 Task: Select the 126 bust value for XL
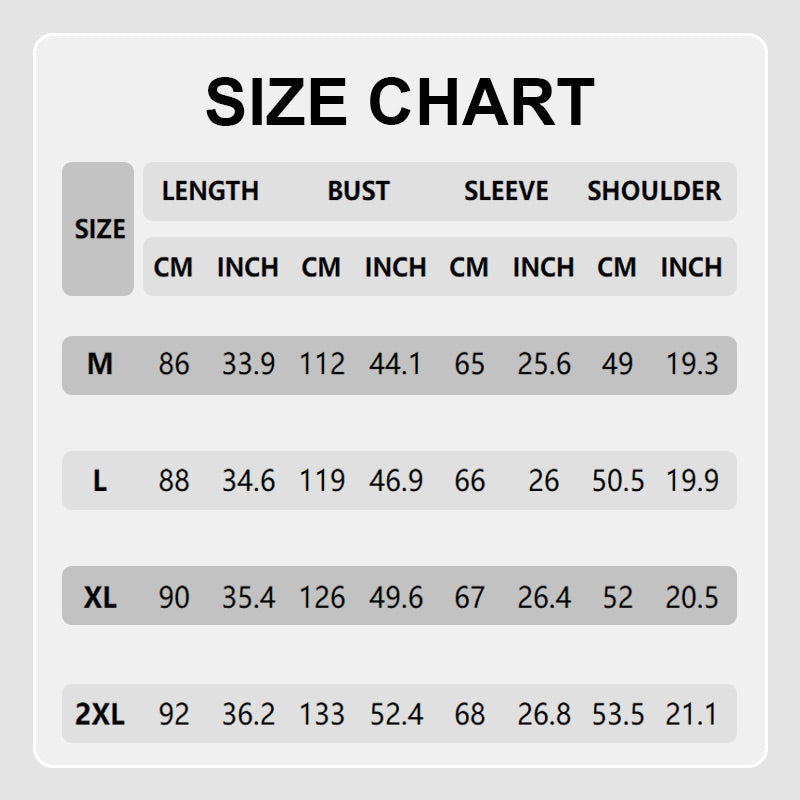coord(322,598)
